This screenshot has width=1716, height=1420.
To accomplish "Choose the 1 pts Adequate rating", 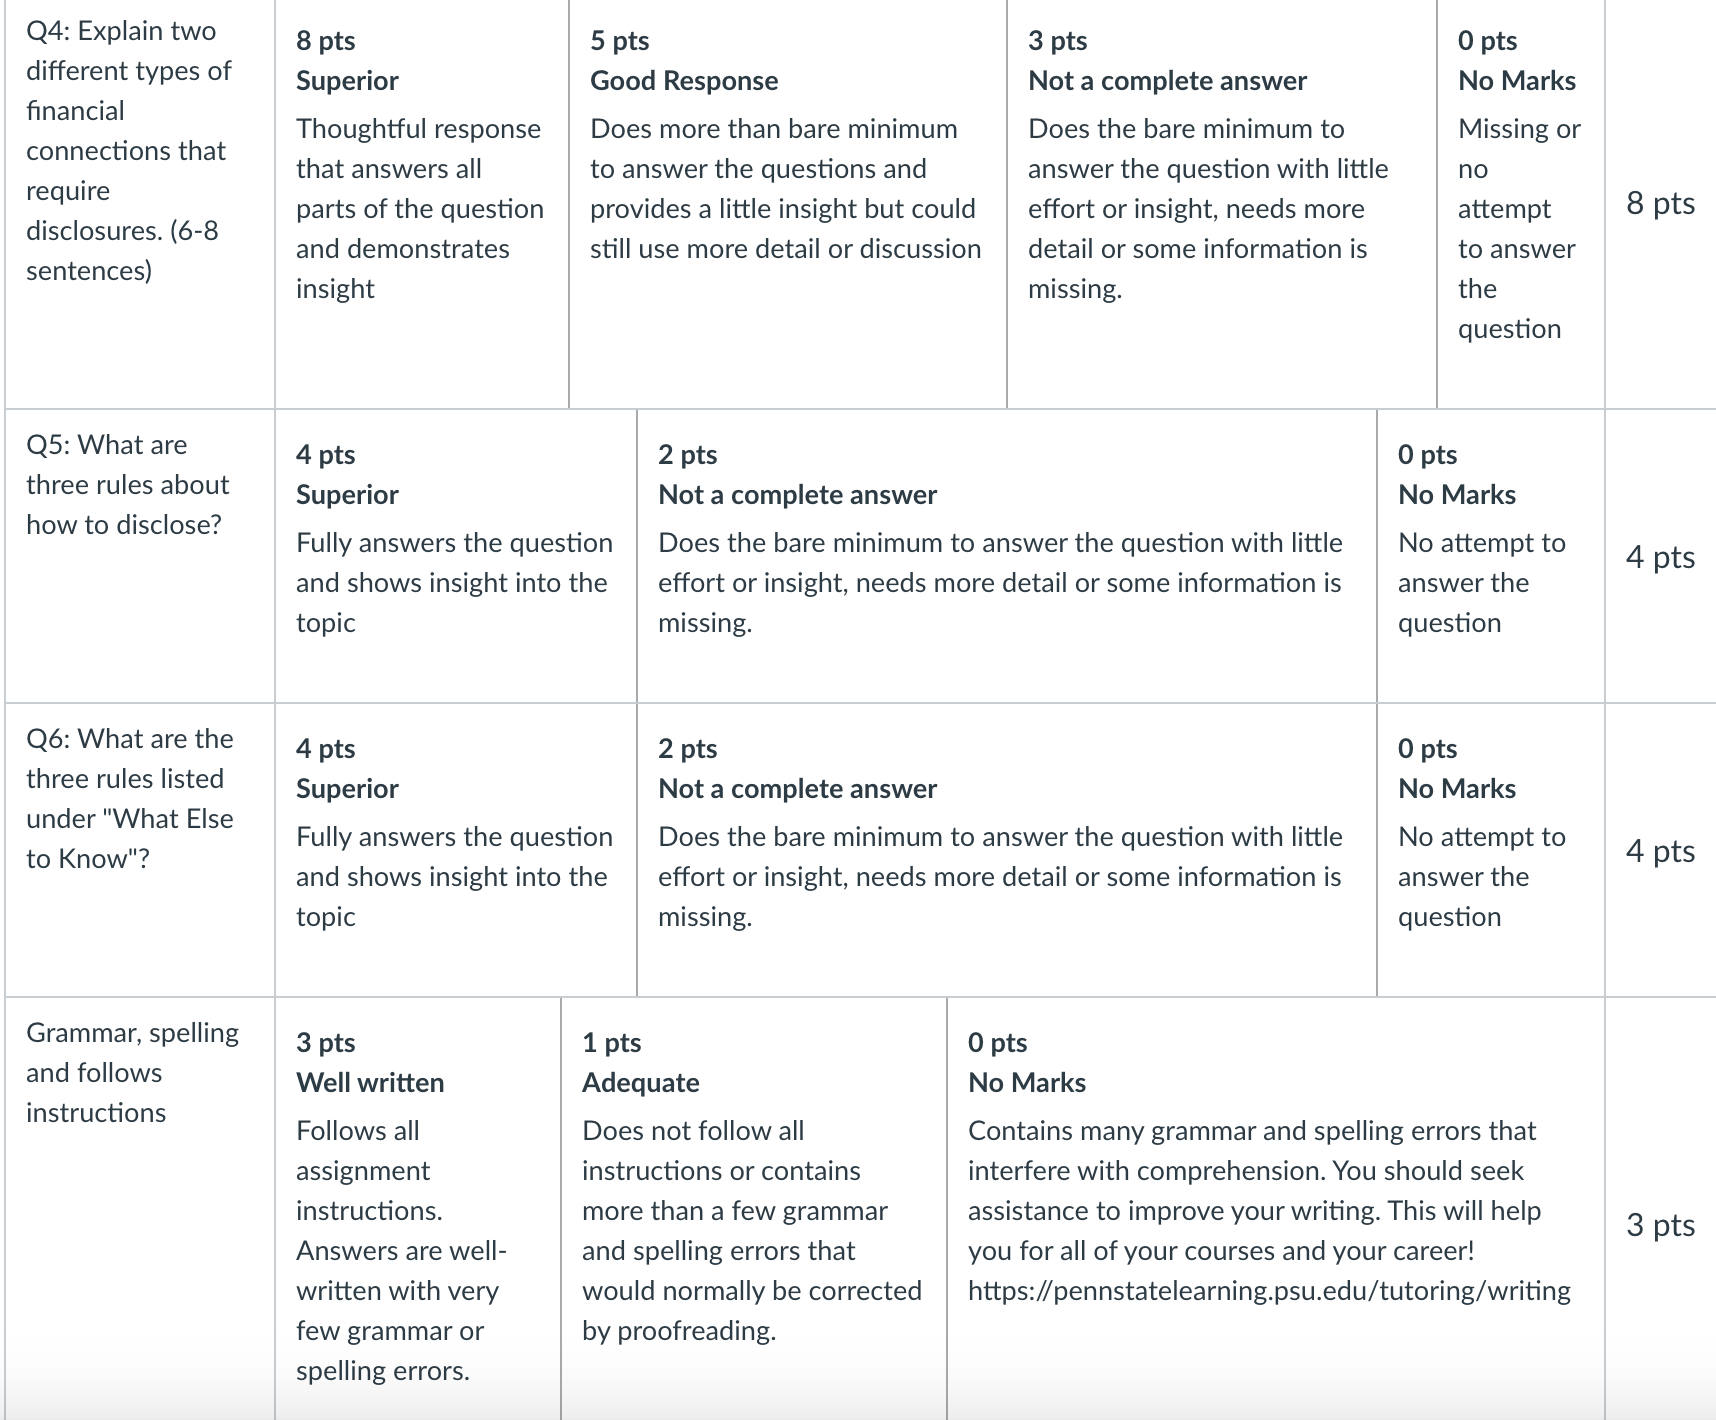I will (754, 1208).
